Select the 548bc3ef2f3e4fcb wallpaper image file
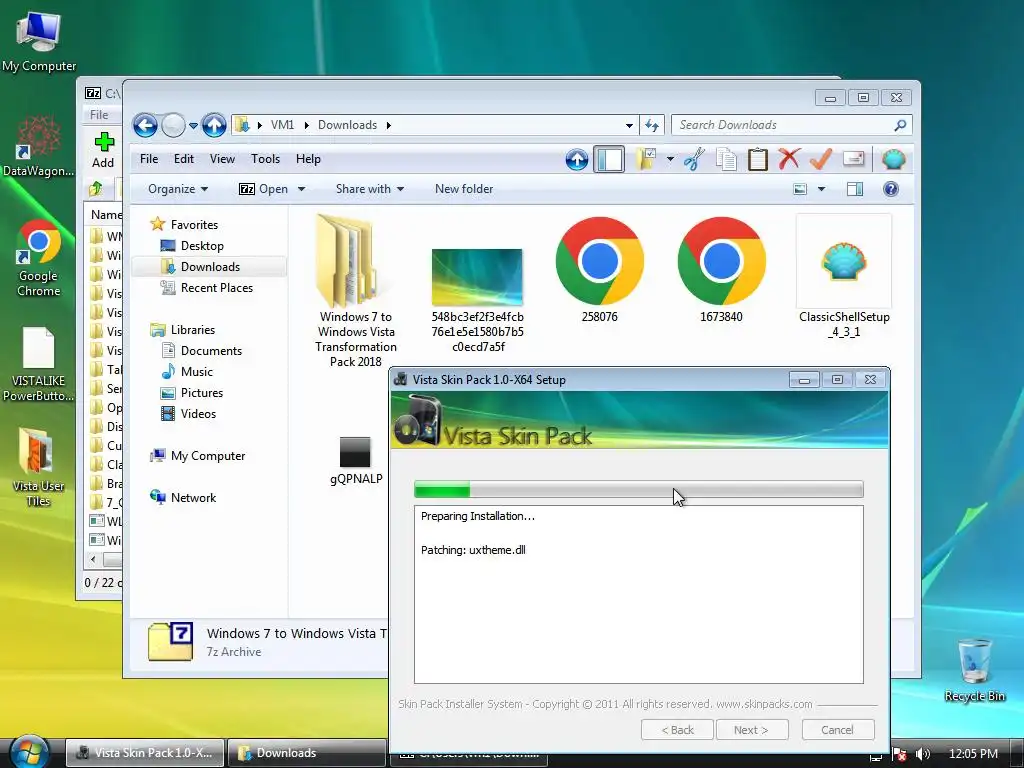 [x=477, y=300]
